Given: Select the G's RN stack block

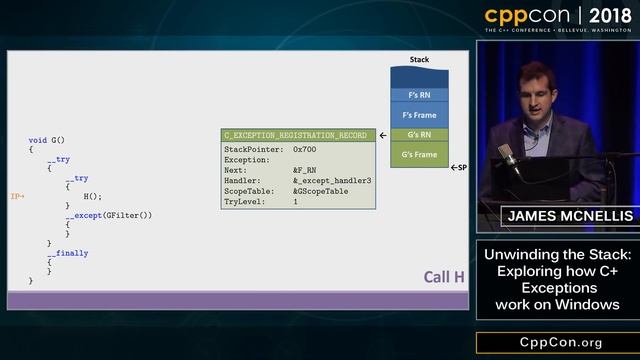Looking at the screenshot, I should [x=419, y=135].
